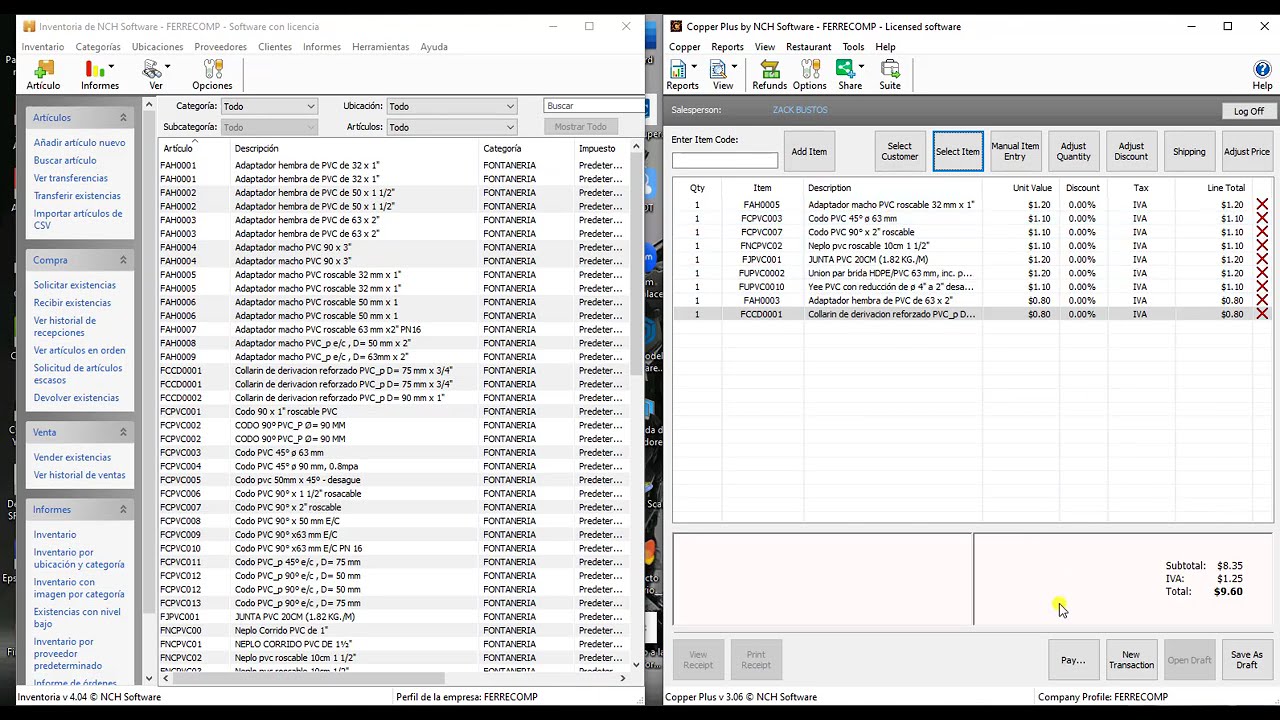Open the Artículos filter dropdown
This screenshot has height=720, width=1280.
tap(451, 127)
